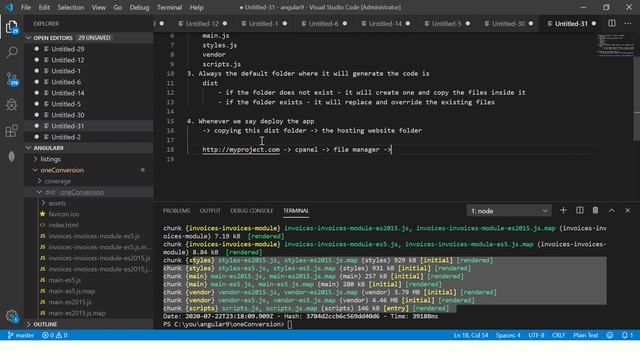Switch to the Problems panel tab
This screenshot has width=640, height=360.
pyautogui.click(x=176, y=211)
